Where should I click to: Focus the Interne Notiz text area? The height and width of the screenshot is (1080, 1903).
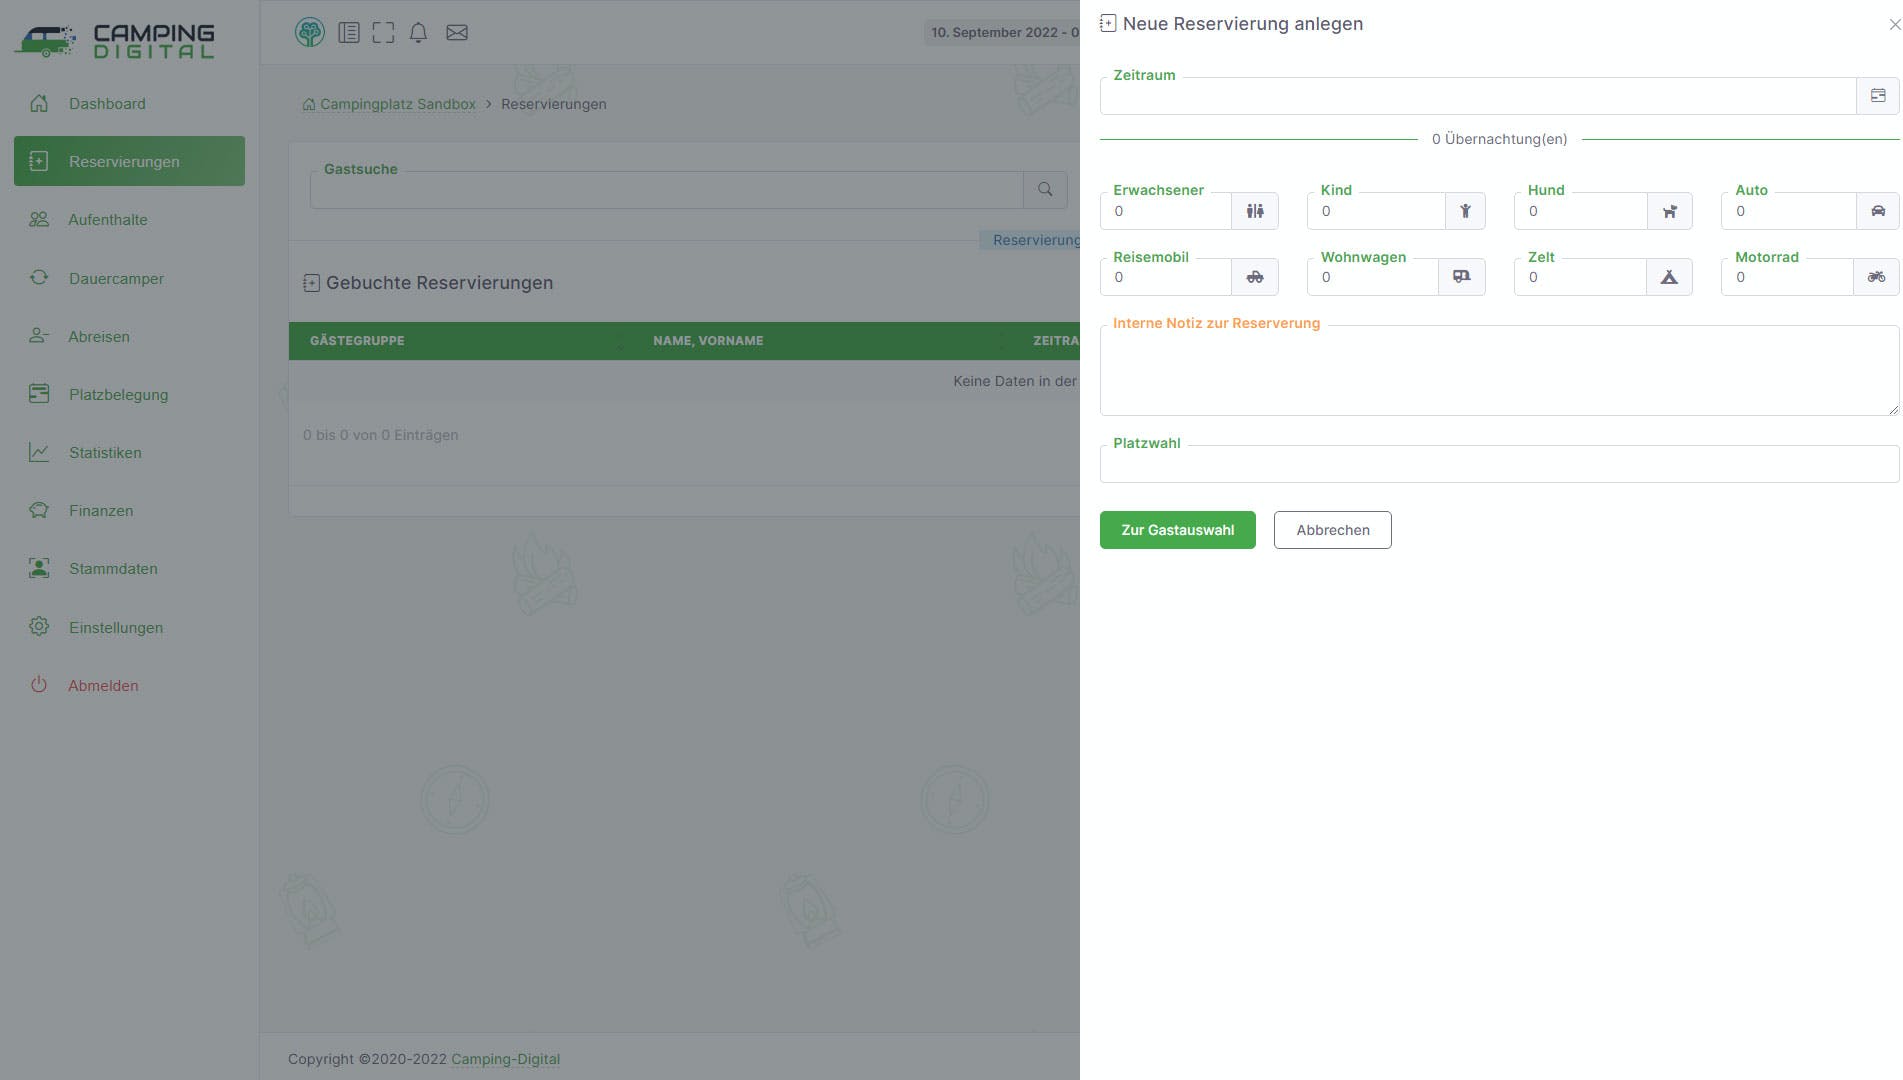pos(1499,370)
